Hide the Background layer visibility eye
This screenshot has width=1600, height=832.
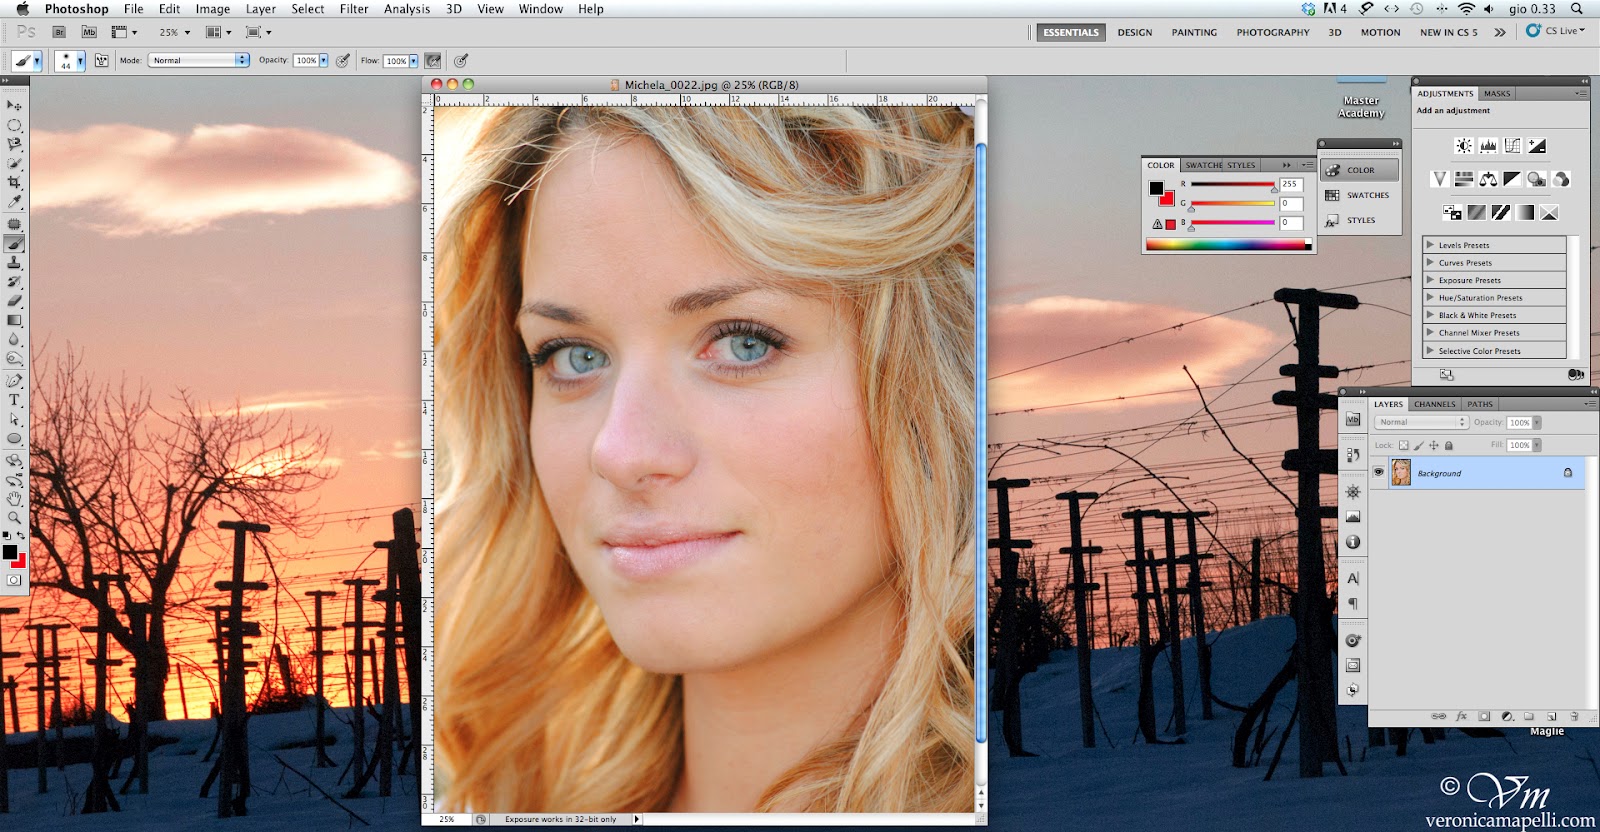1379,473
